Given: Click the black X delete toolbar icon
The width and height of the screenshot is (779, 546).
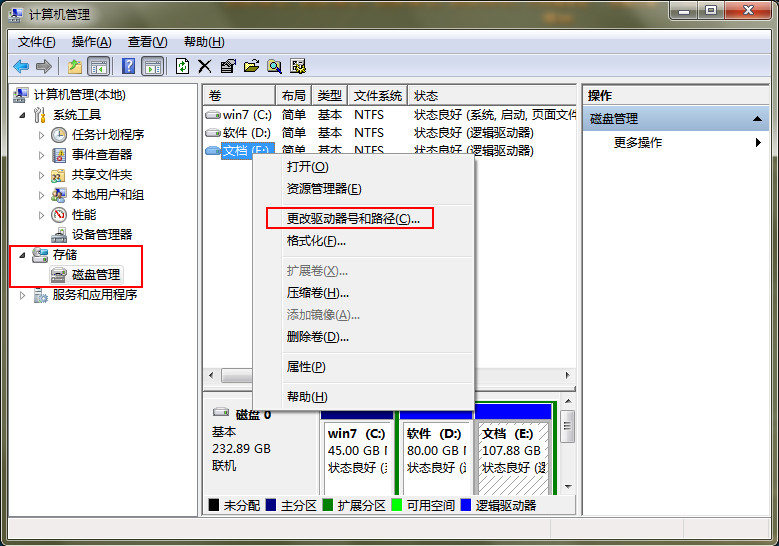Looking at the screenshot, I should click(x=205, y=66).
